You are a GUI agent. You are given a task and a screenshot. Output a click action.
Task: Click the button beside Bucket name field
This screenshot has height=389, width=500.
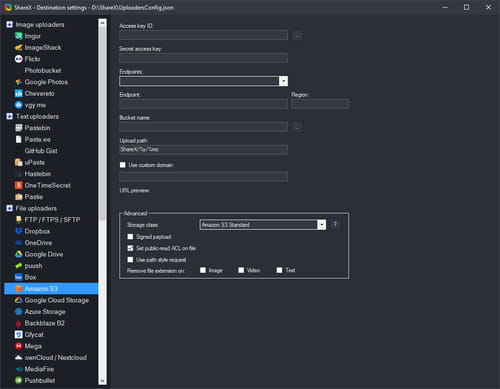point(298,127)
